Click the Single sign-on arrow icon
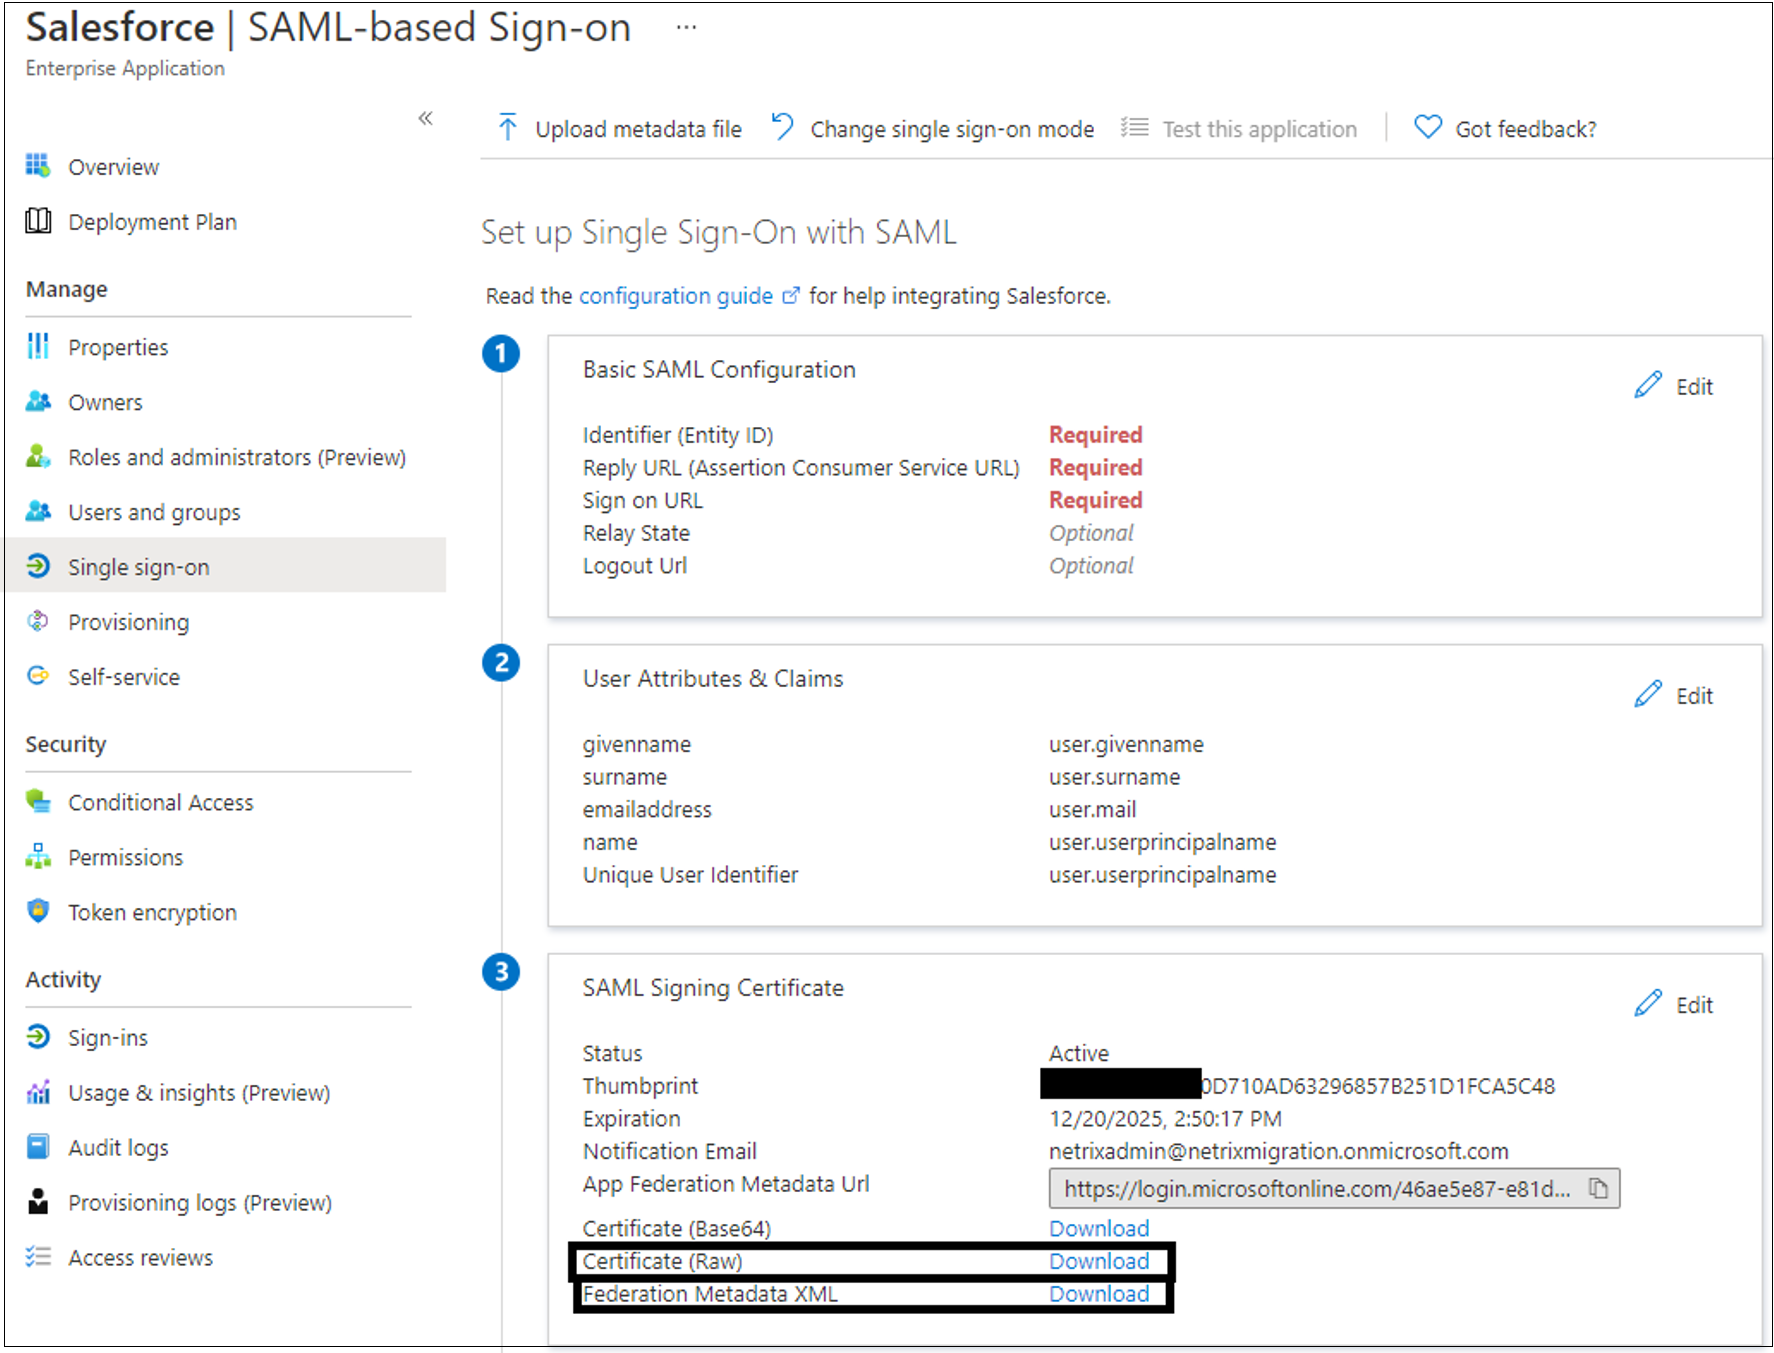Screen dimensions: 1774x1353 (x=38, y=566)
